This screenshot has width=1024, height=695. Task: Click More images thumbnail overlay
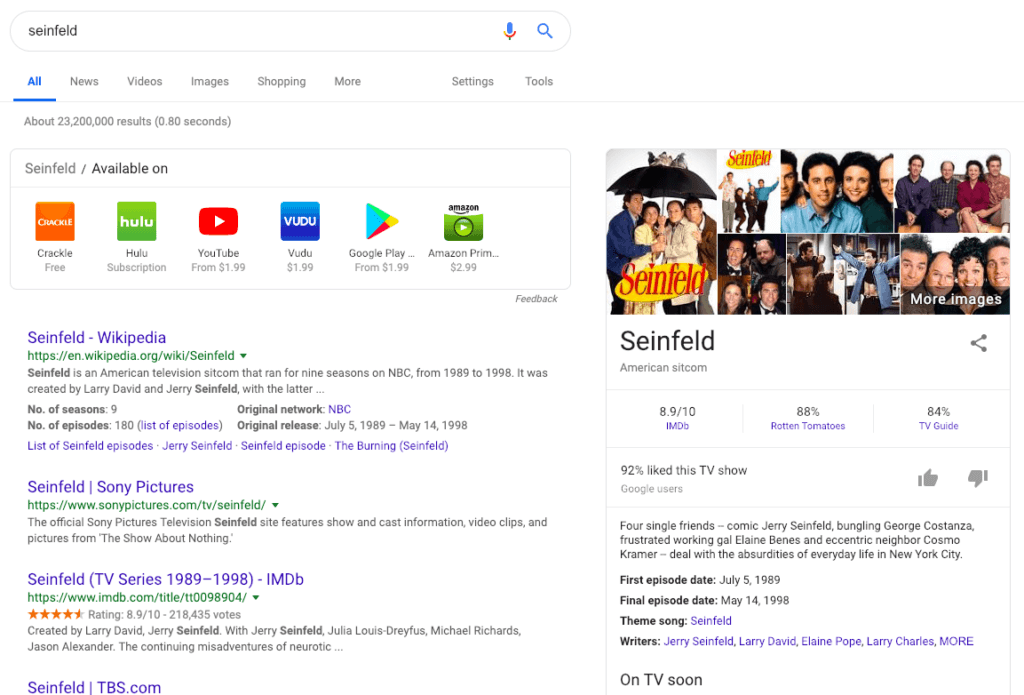(955, 274)
